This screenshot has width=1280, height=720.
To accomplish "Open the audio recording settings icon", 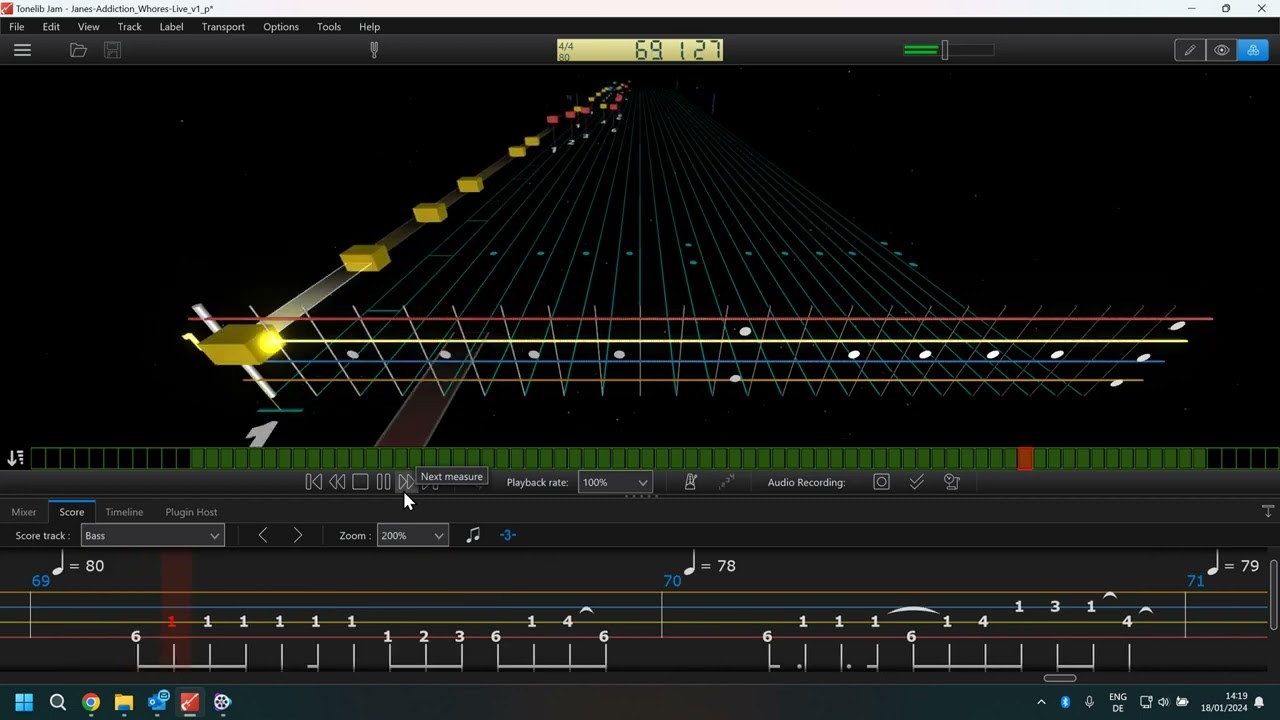I will tap(952, 482).
